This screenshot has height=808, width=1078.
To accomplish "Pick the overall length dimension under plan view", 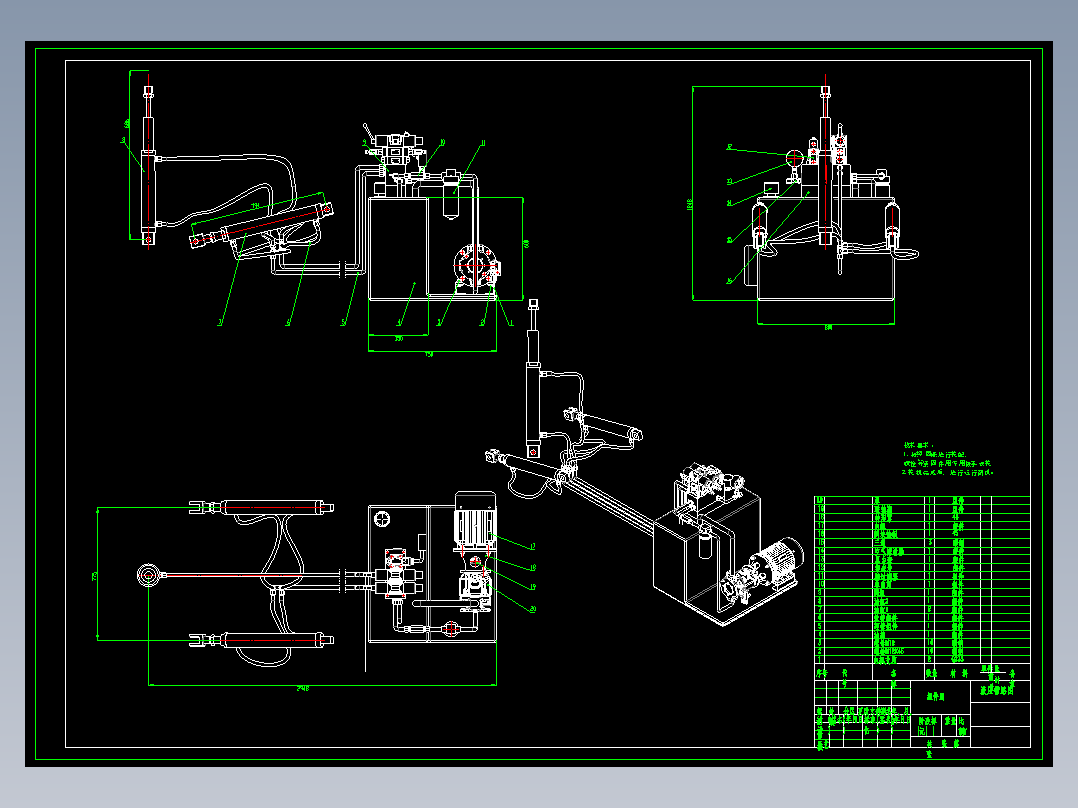I will (303, 688).
